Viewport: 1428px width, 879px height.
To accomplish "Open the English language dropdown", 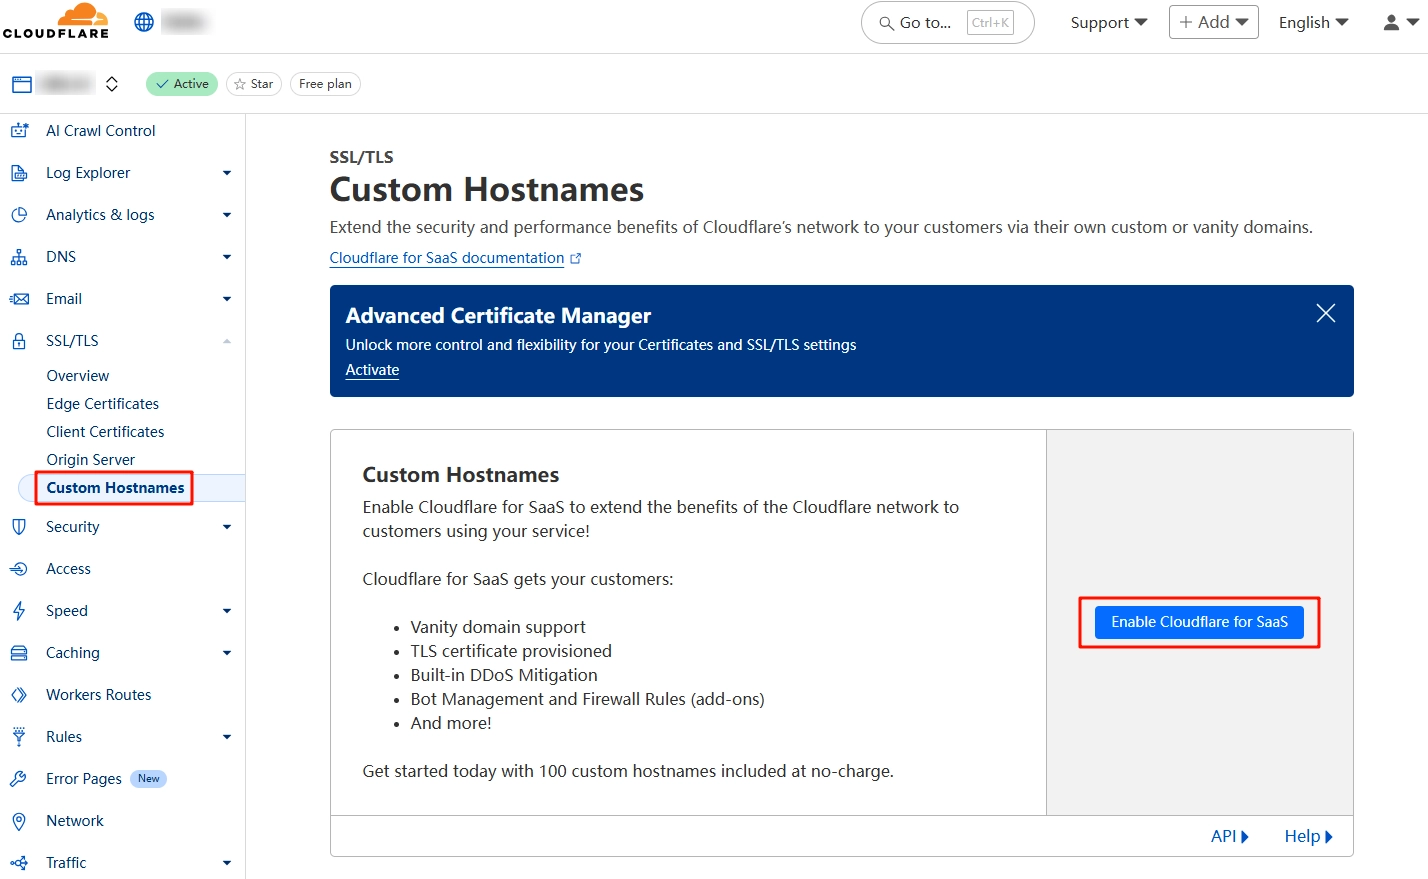I will point(1312,22).
